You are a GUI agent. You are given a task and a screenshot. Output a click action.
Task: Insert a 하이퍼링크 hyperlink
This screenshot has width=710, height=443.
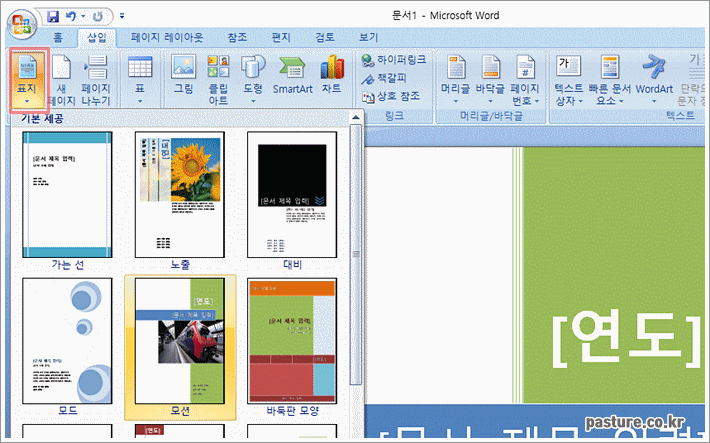(394, 60)
